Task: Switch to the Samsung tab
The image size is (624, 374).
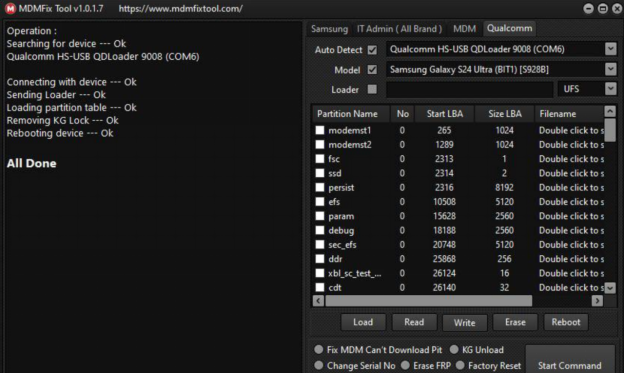Action: coord(329,29)
